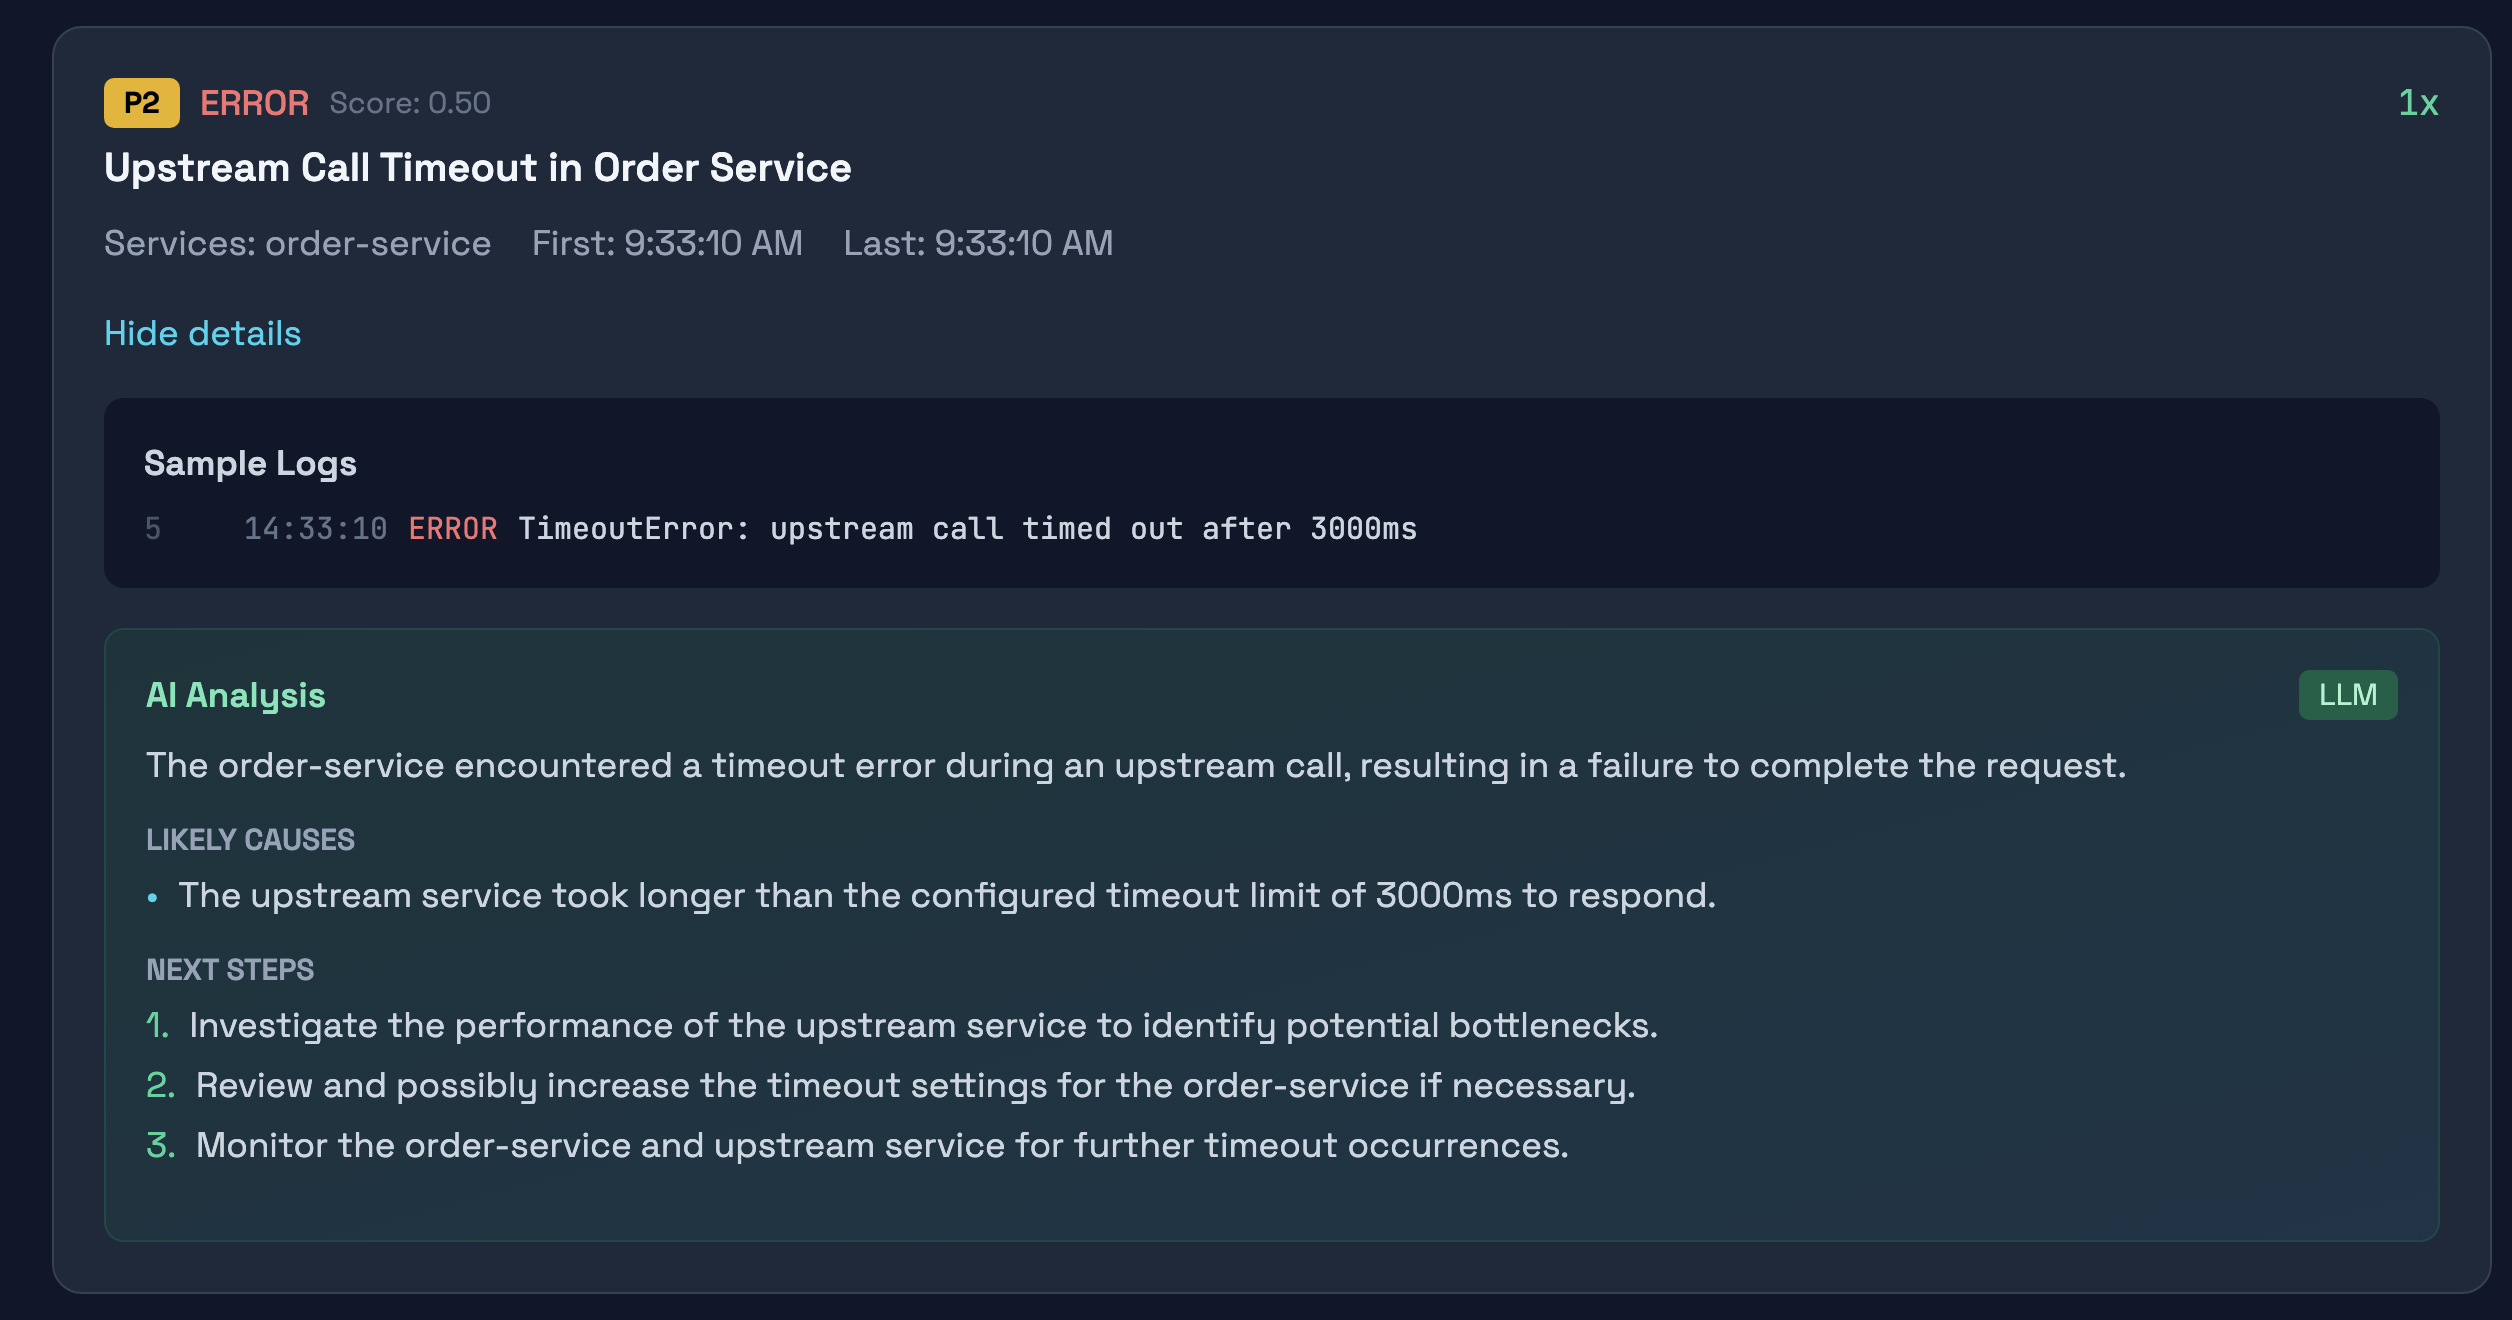The width and height of the screenshot is (2512, 1320).
Task: Click the AI Analysis heading
Action: (235, 695)
